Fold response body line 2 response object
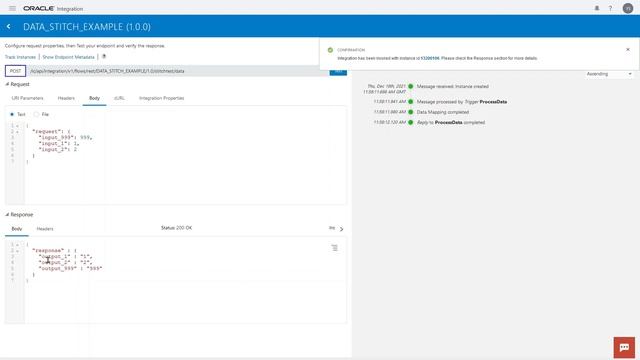Image resolution: width=640 pixels, height=360 pixels. pos(18,251)
